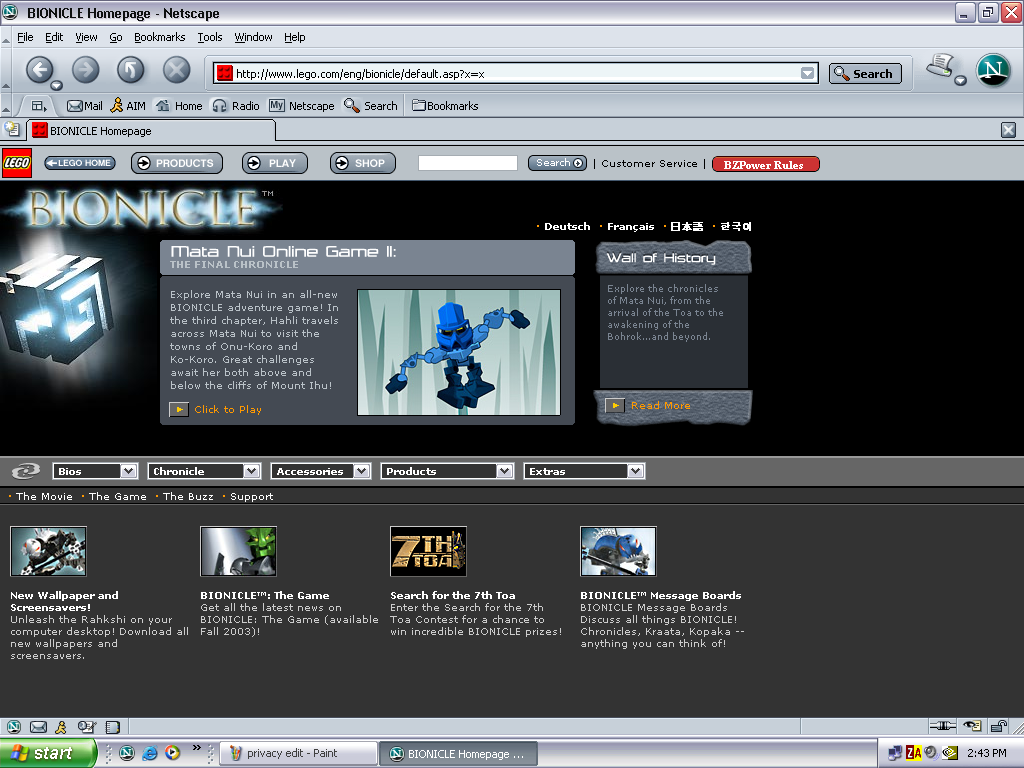The width and height of the screenshot is (1024, 768).
Task: Click the URL address field
Action: coord(516,73)
